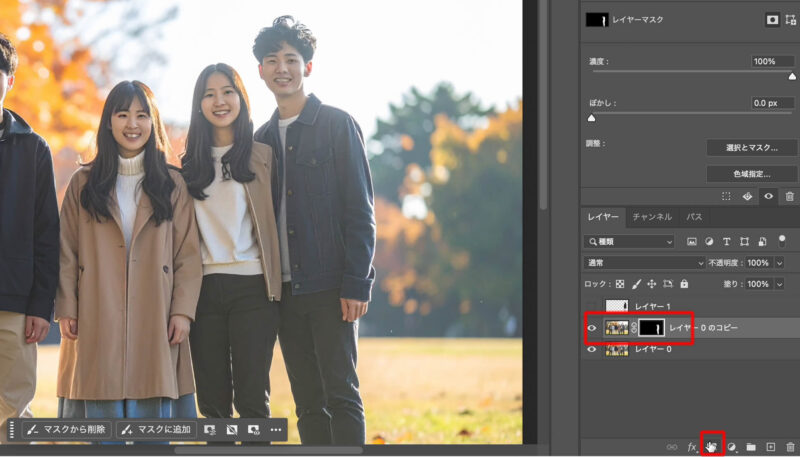Delete layer with Layers panel trash icon
Screen dimensions: 800x457
tap(790, 447)
